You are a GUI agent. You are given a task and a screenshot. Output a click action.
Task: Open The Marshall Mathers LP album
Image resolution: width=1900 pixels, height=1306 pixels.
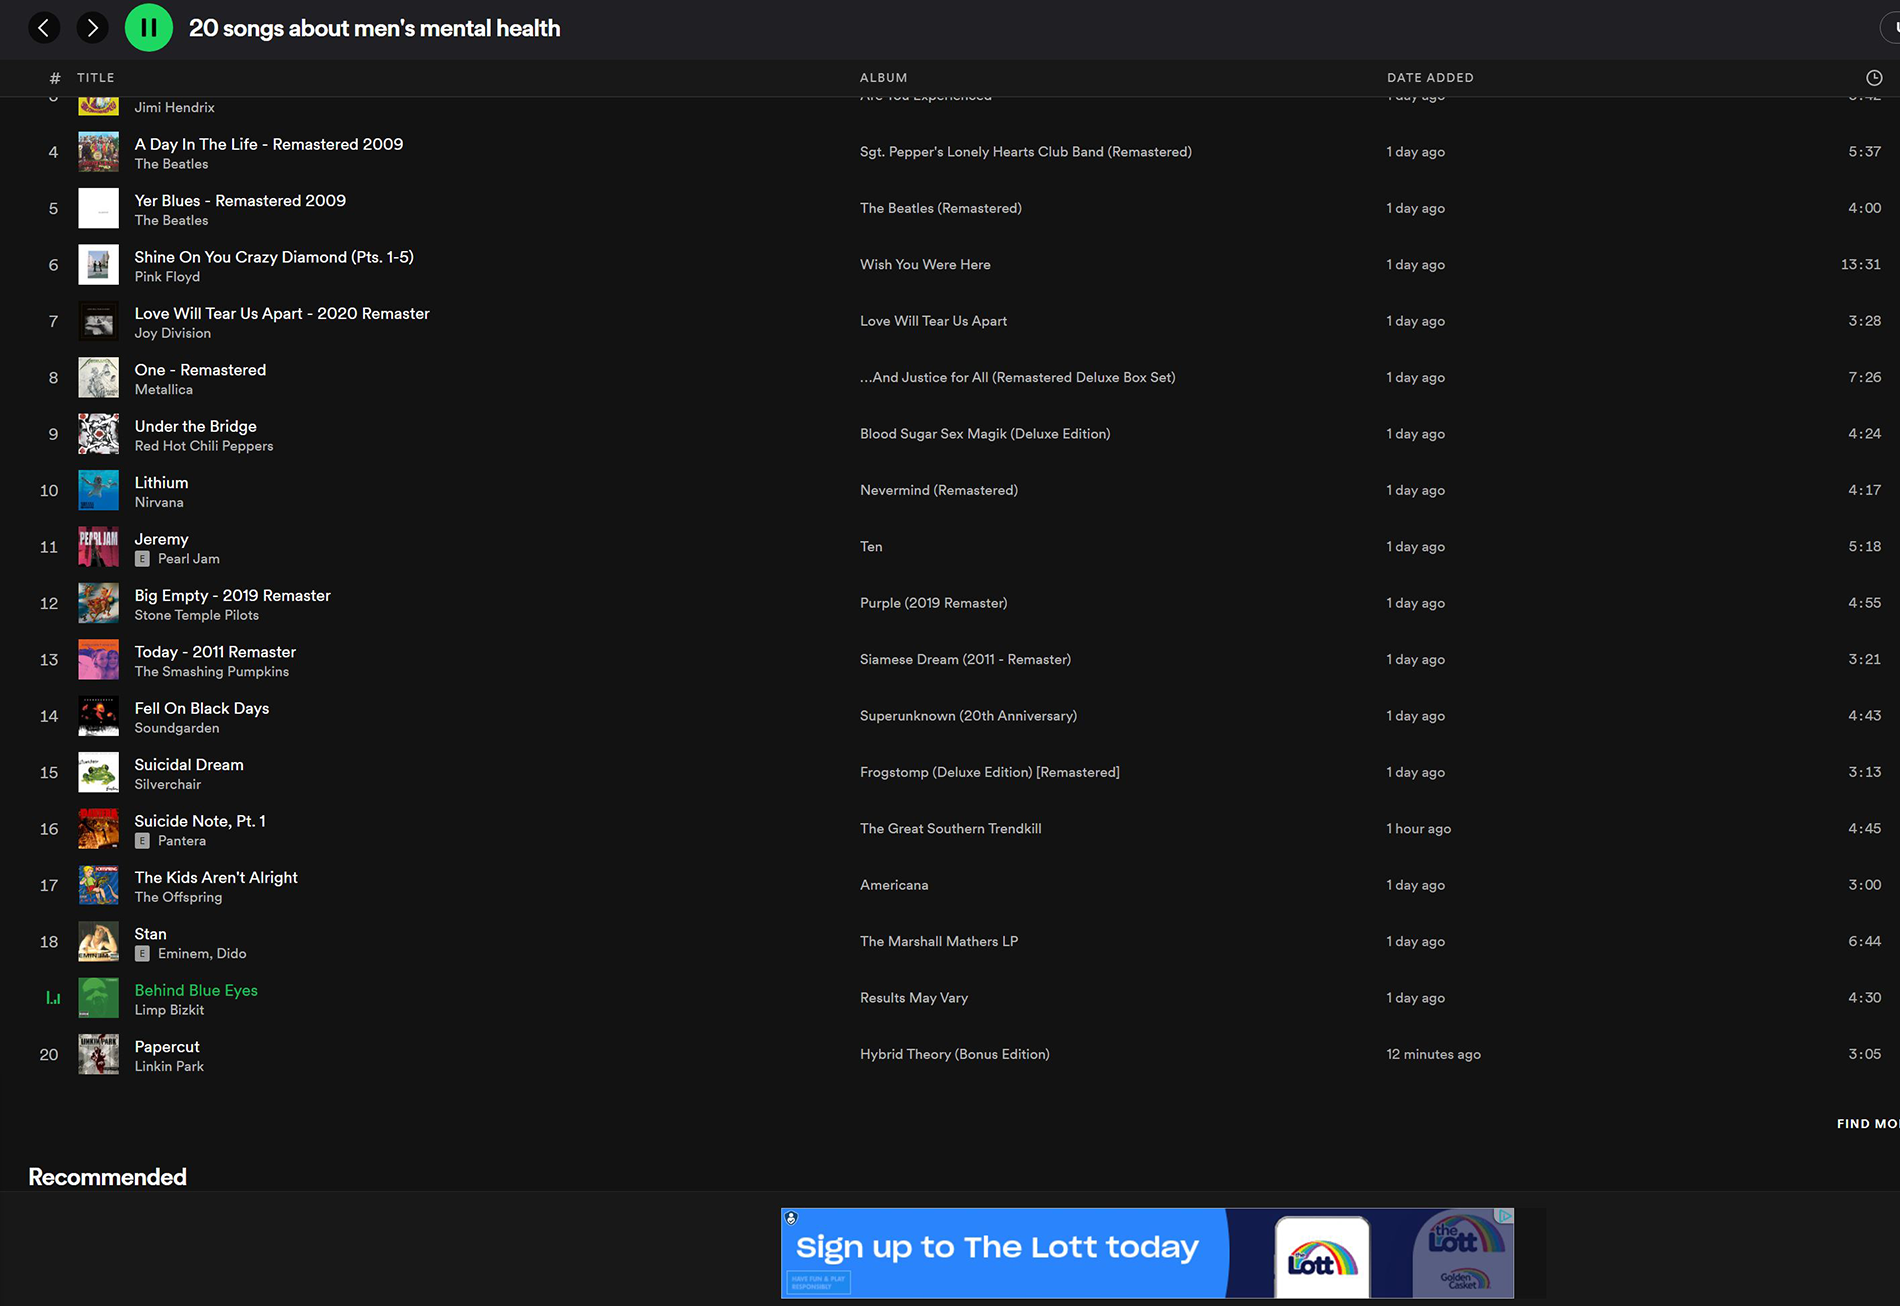(x=938, y=942)
